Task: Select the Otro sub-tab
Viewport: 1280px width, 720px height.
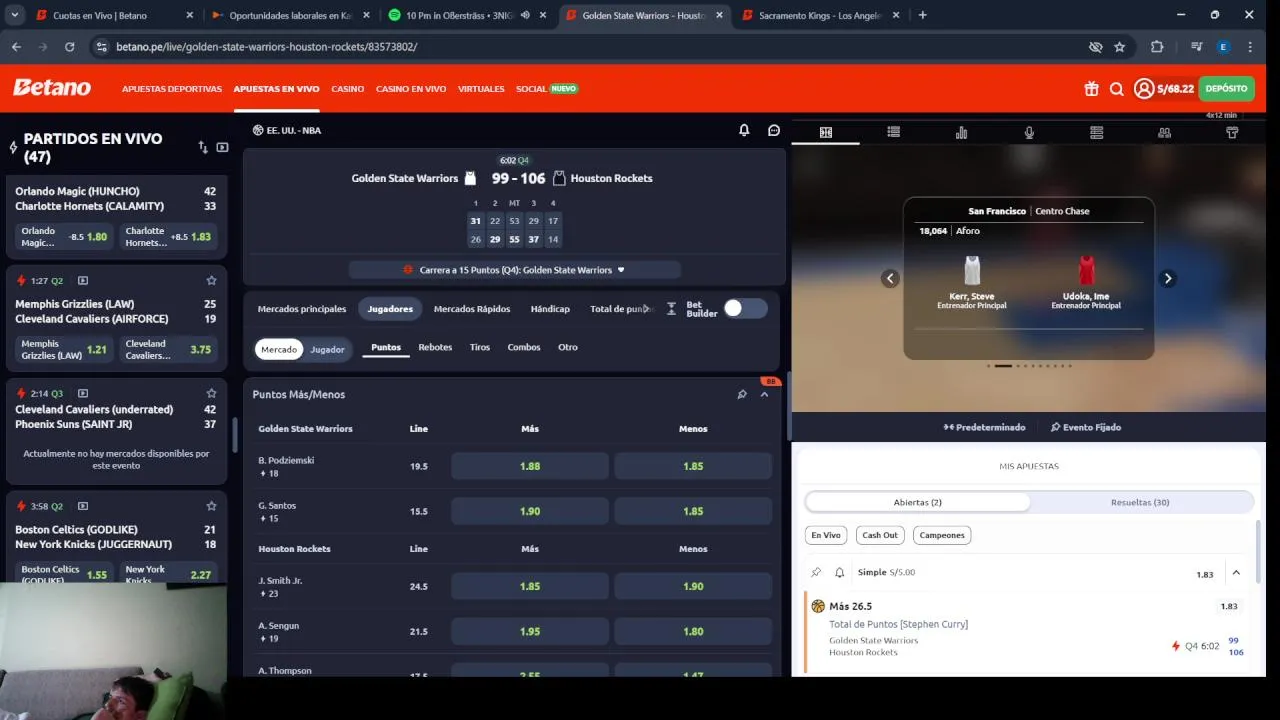Action: point(568,347)
